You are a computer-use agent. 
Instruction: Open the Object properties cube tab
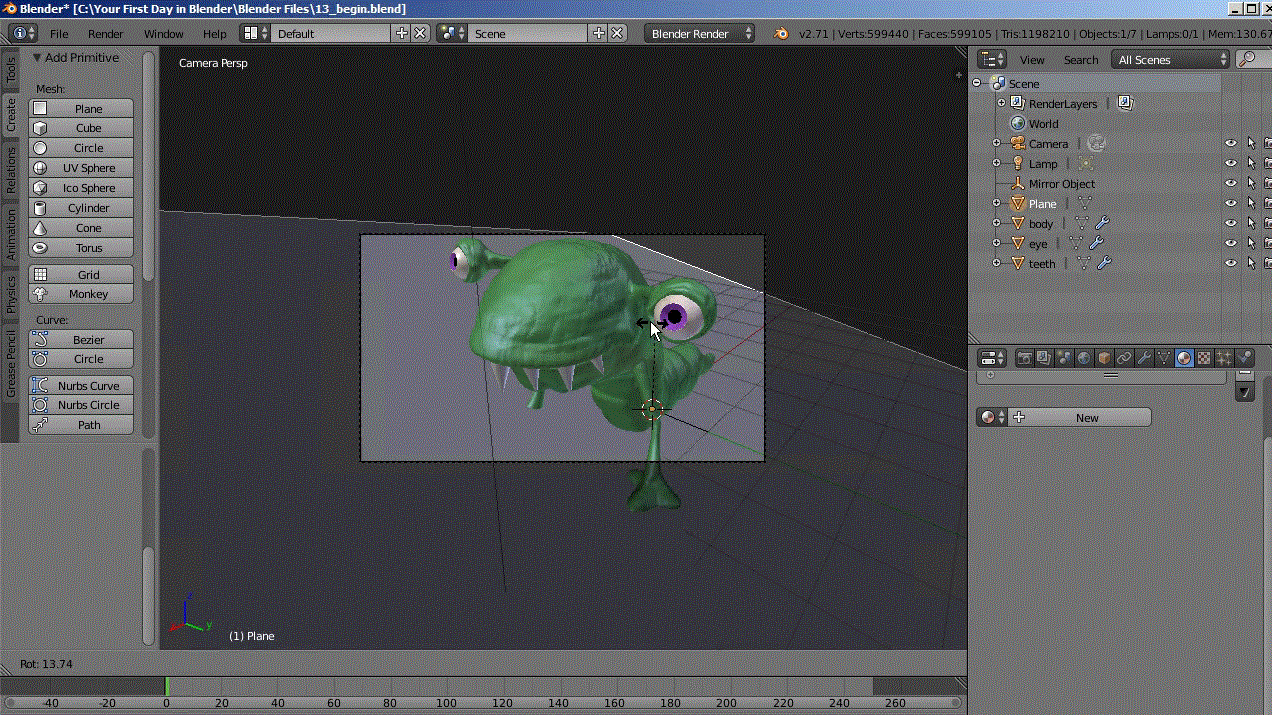coord(1104,358)
